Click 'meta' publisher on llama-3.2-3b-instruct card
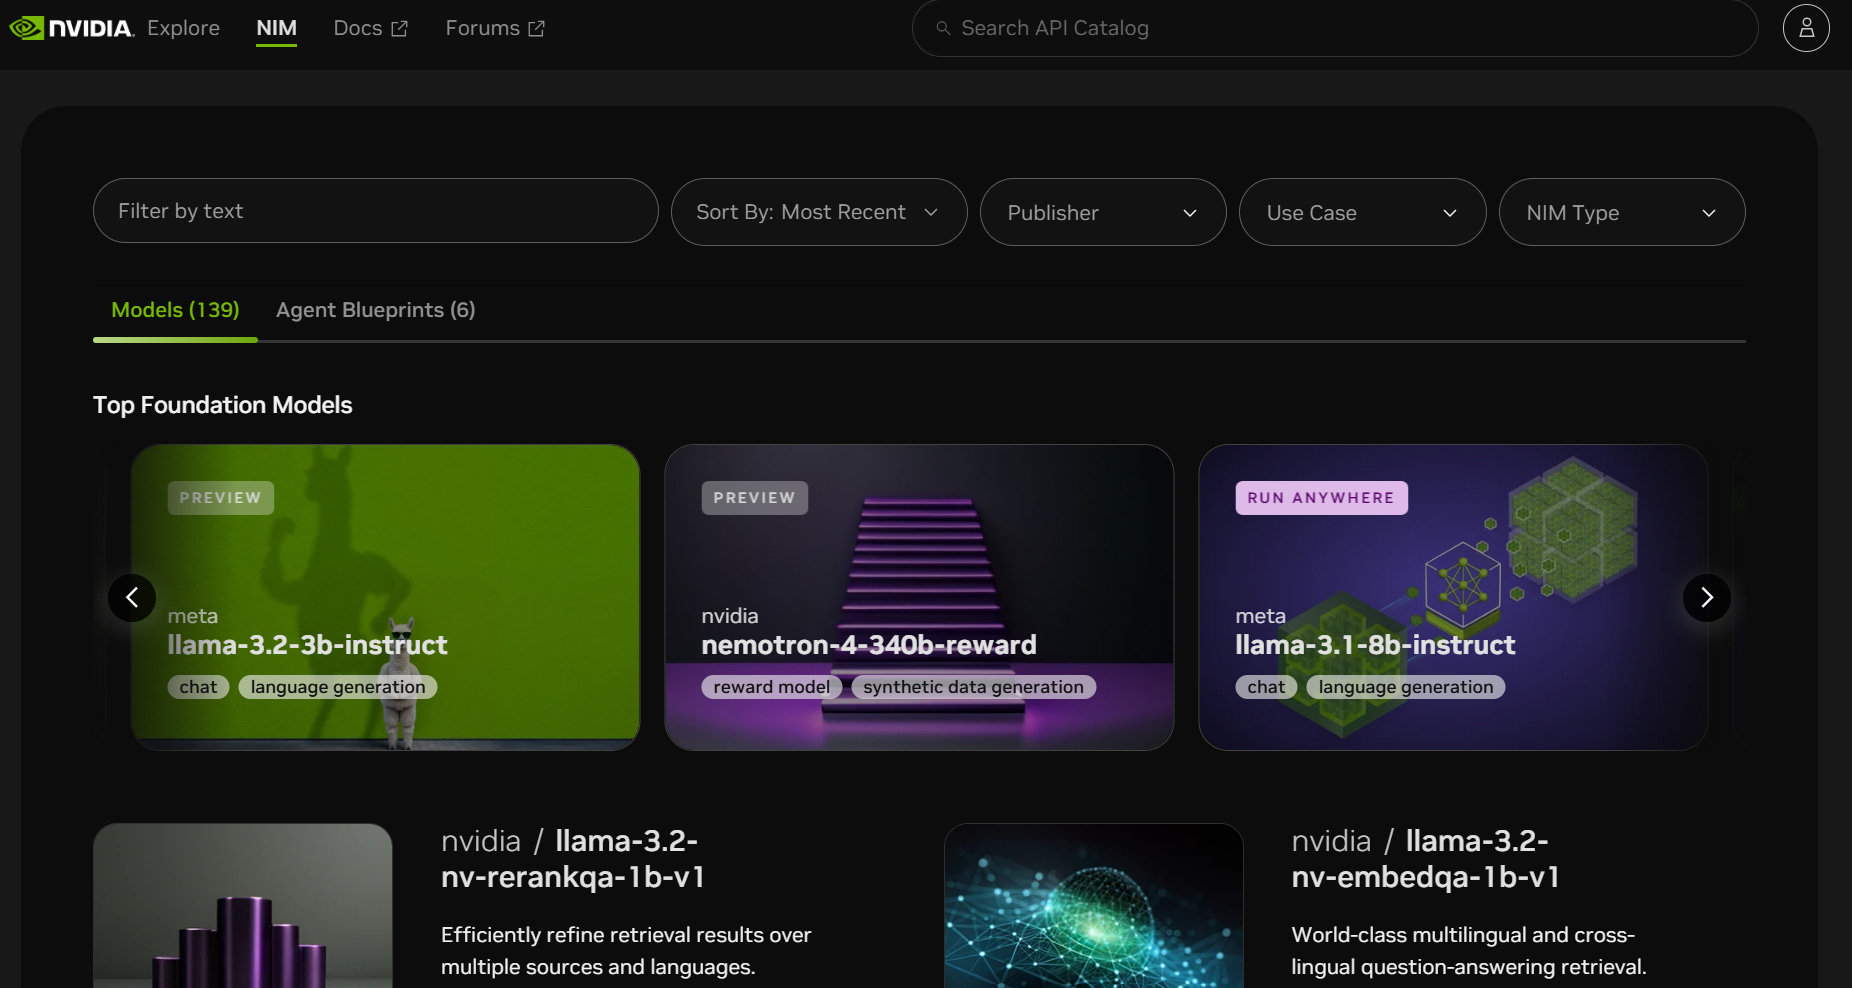 point(192,616)
